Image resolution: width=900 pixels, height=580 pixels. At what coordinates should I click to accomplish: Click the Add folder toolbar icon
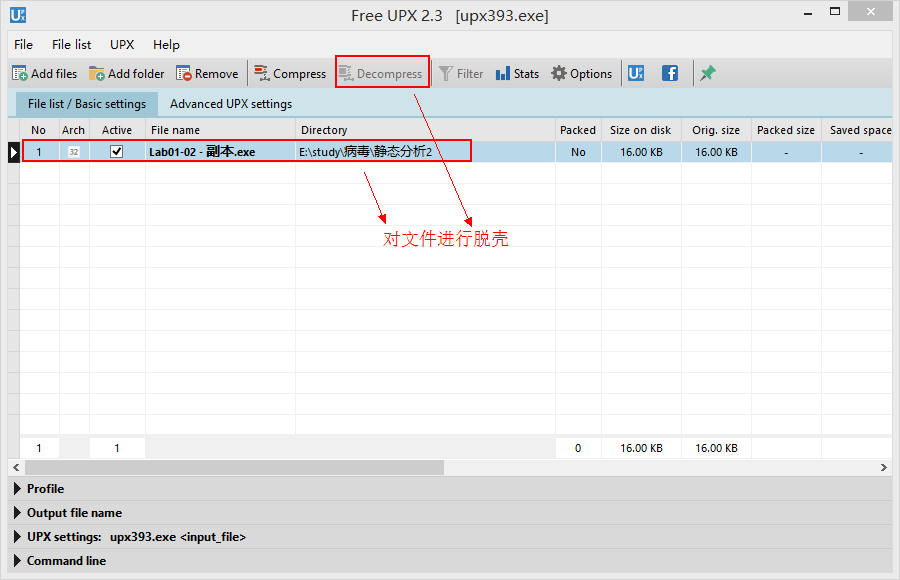[97, 73]
